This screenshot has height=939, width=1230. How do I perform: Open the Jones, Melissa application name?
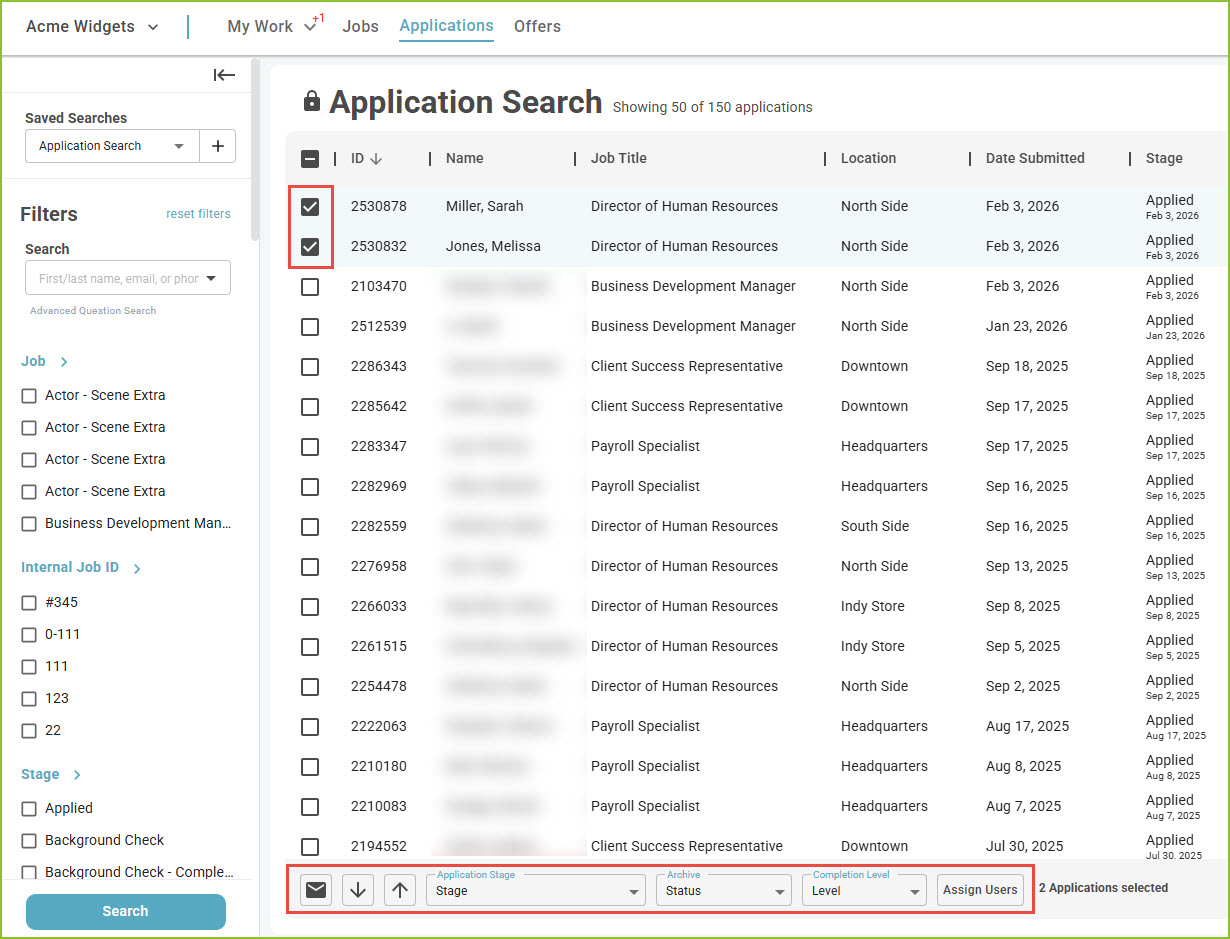(x=493, y=246)
